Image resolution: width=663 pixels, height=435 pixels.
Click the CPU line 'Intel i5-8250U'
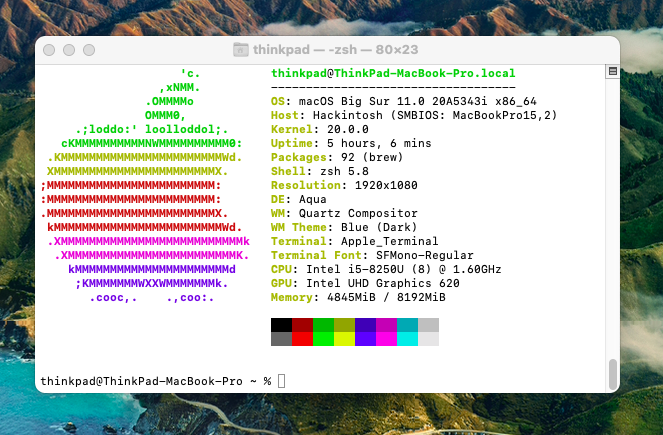tap(355, 269)
